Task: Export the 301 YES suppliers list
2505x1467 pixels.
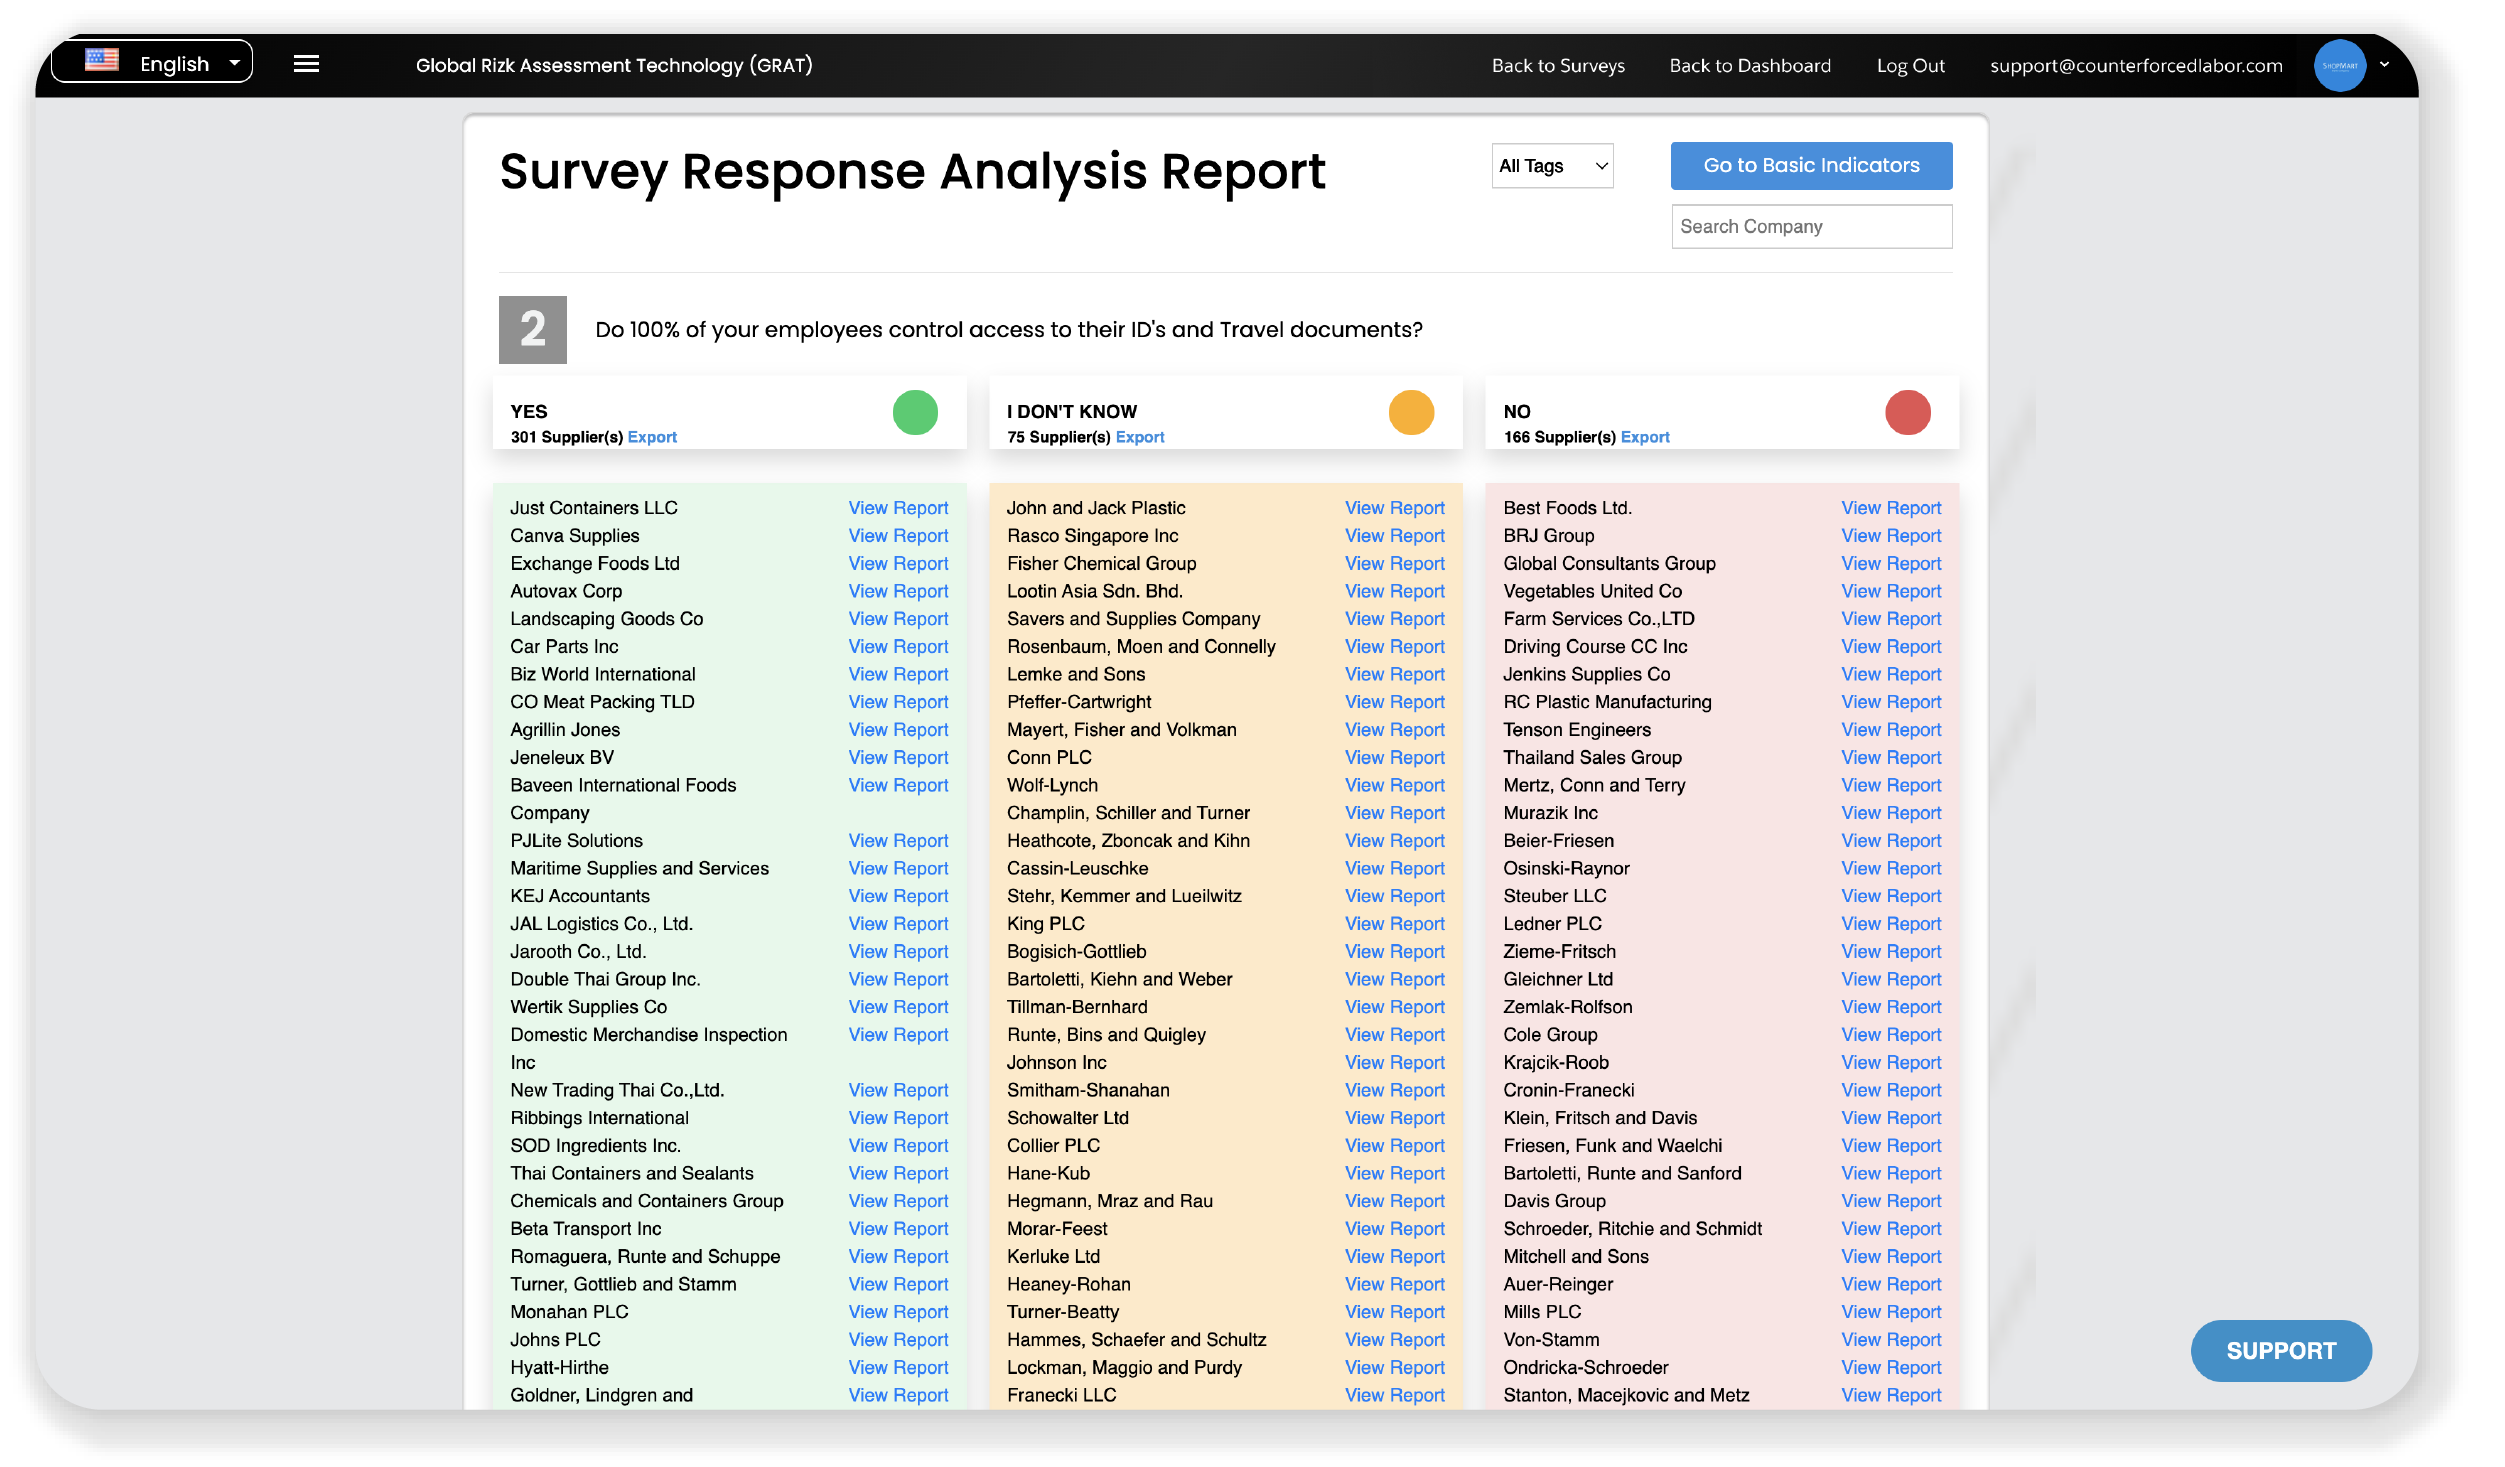Action: tap(652, 437)
